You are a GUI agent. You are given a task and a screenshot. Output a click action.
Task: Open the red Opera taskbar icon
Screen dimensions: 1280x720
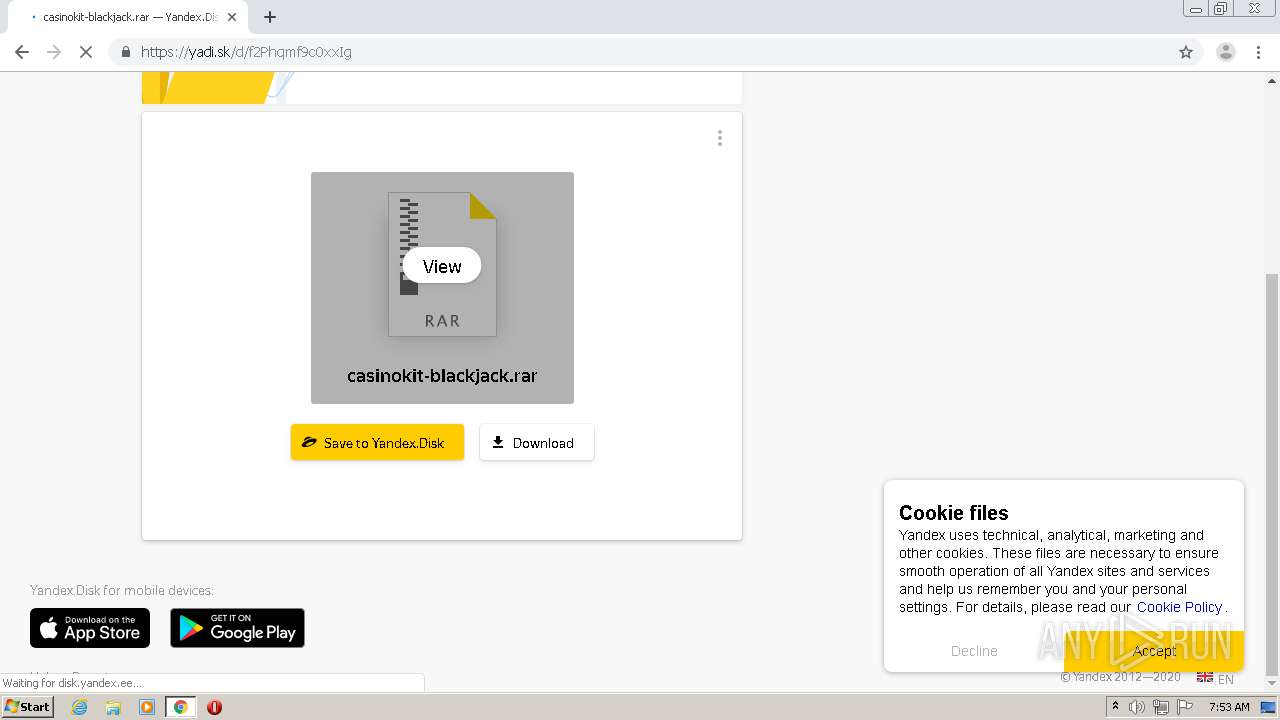[x=214, y=707]
